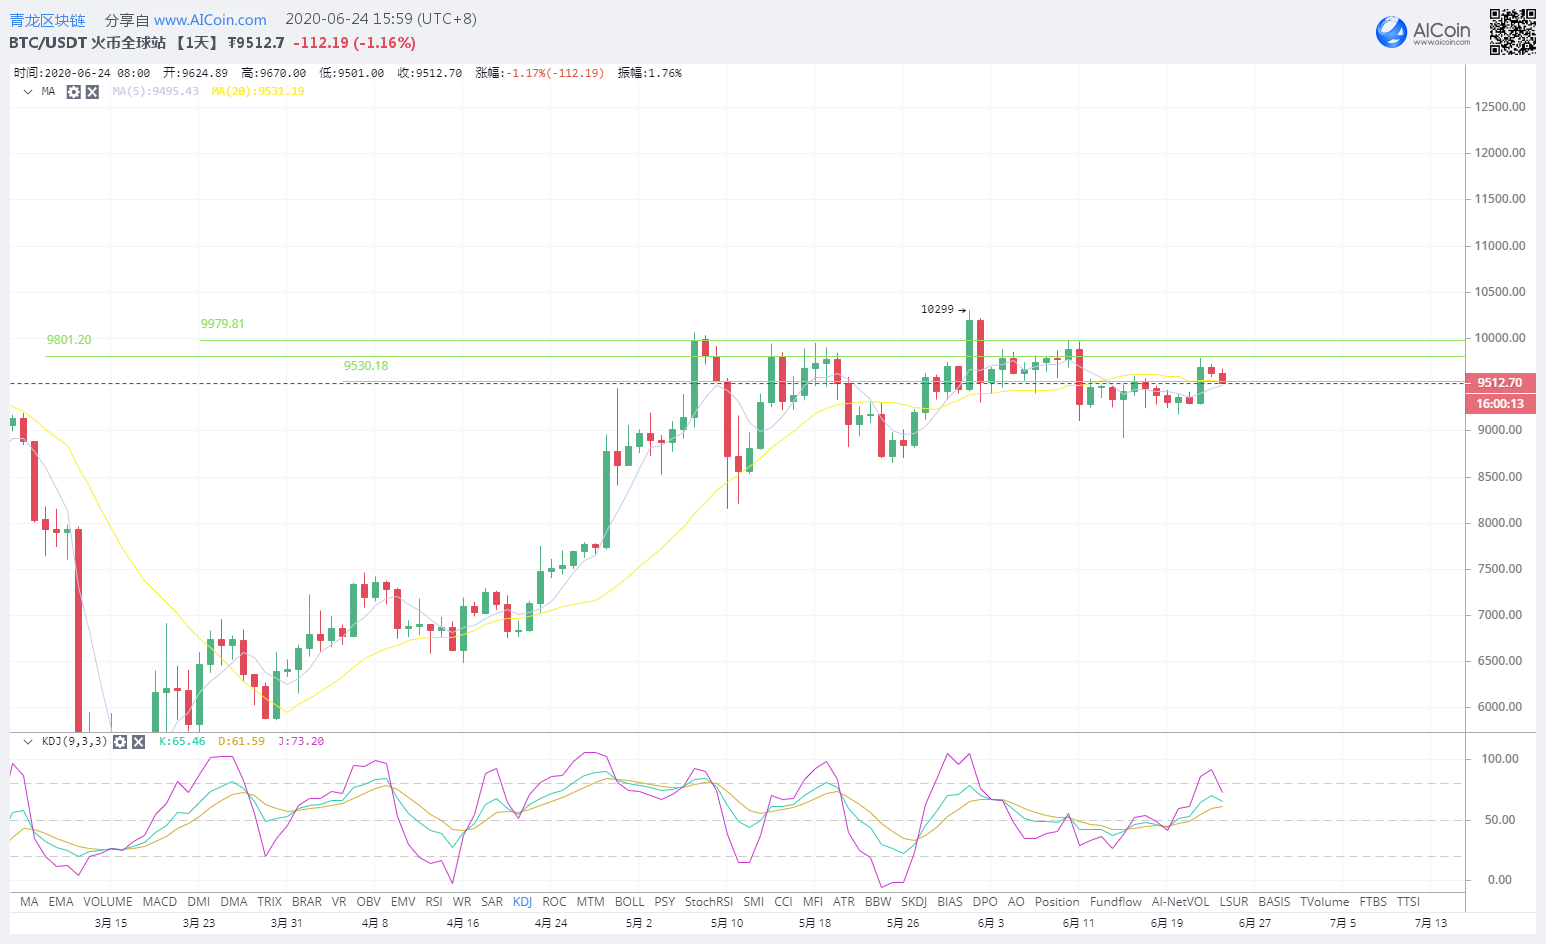The width and height of the screenshot is (1546, 944).
Task: Choose the DPO indicator tab
Action: pyautogui.click(x=985, y=902)
